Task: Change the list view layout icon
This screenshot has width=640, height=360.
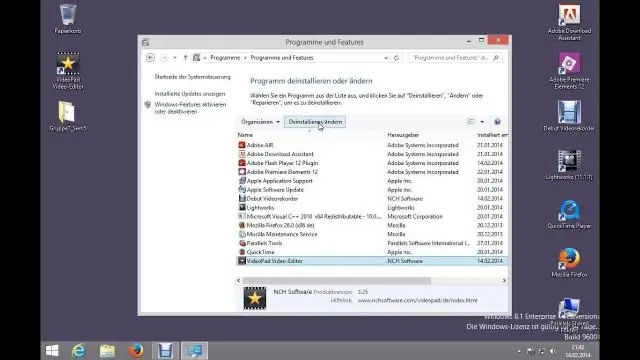Action: (x=471, y=122)
